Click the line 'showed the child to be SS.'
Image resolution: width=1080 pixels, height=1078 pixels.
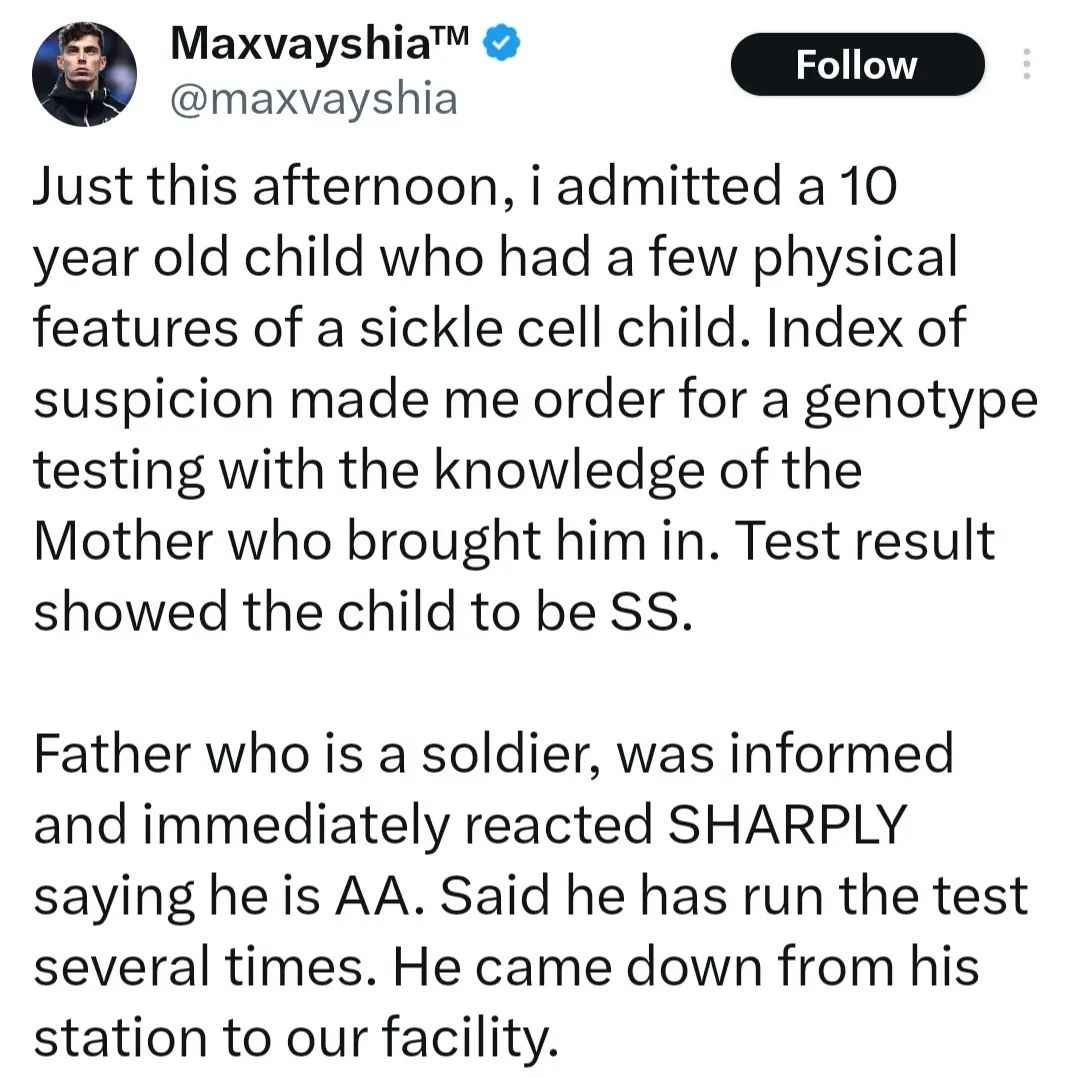click(362, 612)
